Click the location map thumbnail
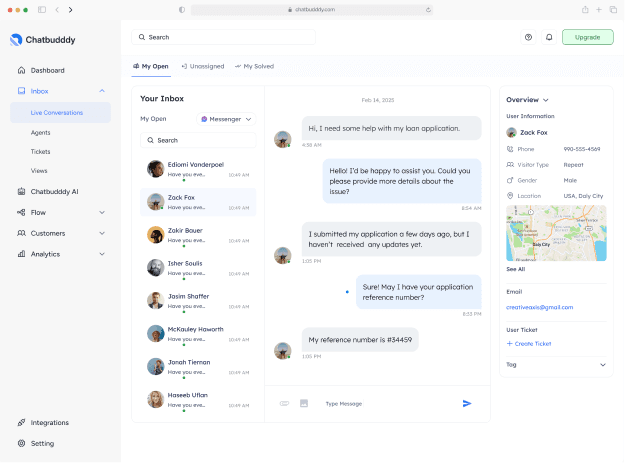 pos(556,233)
